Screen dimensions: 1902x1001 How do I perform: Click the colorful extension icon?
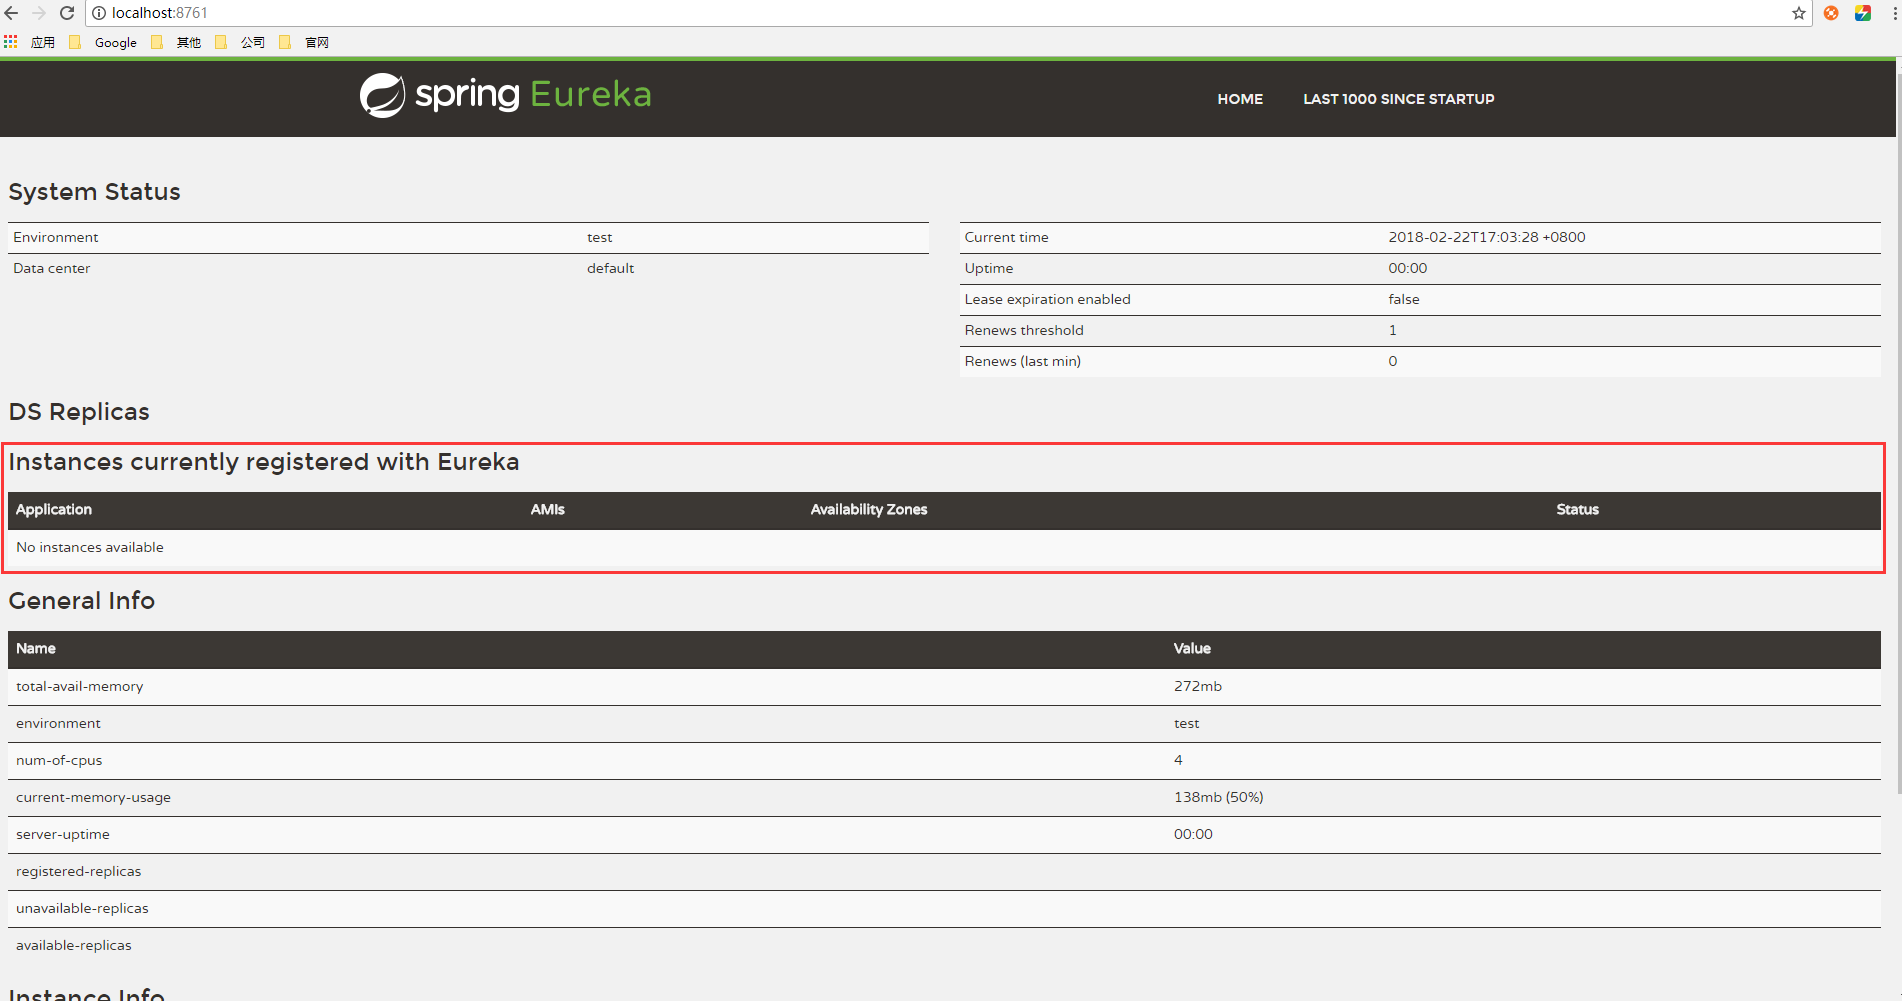1863,13
